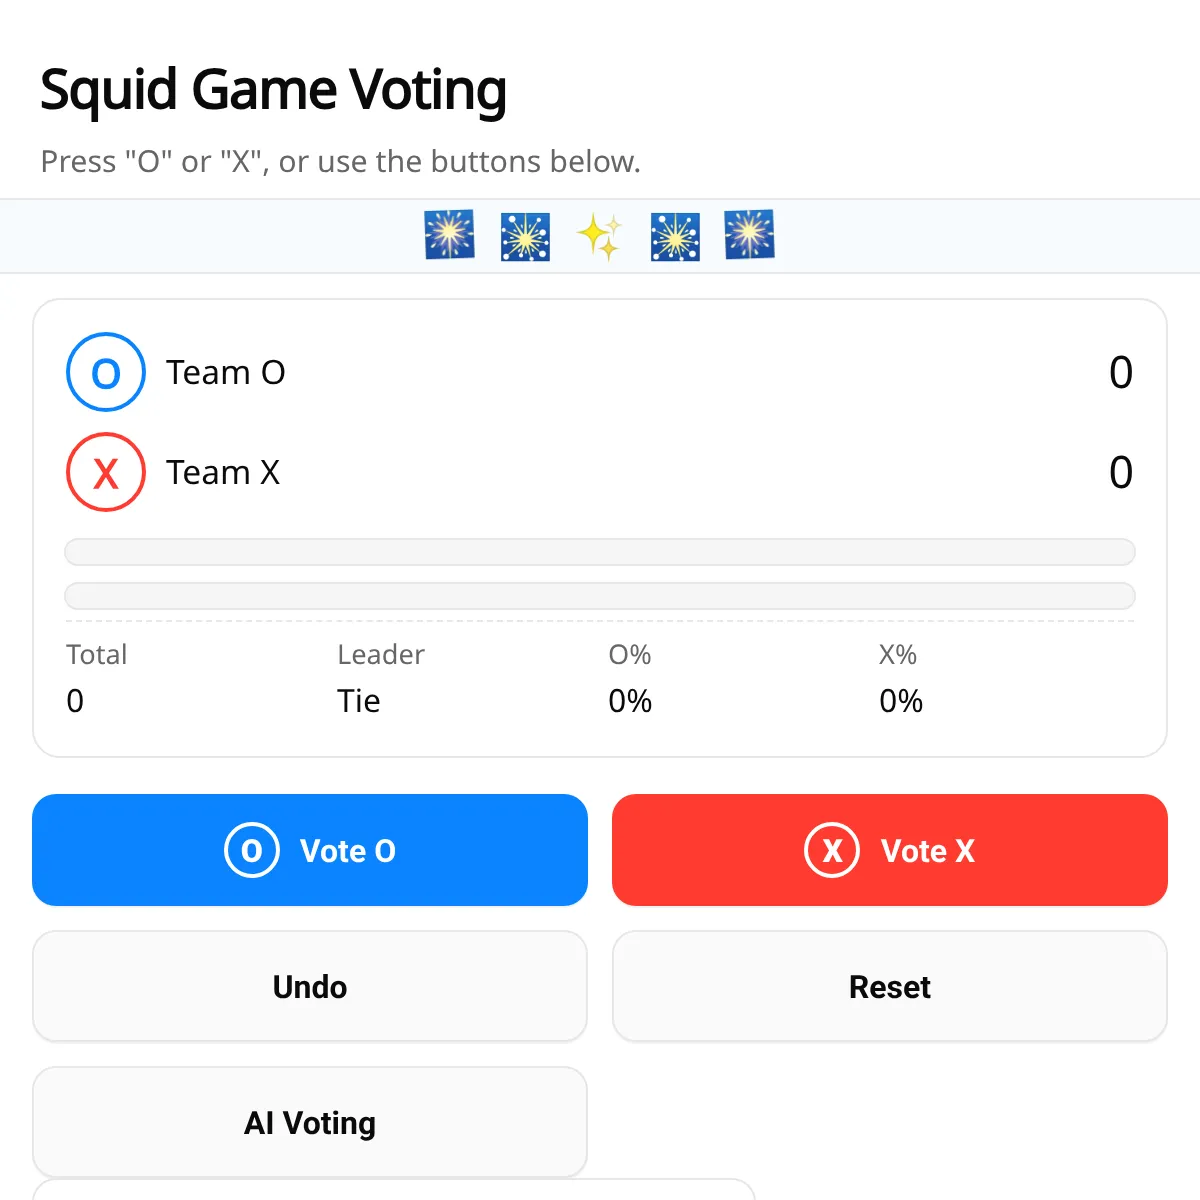Image resolution: width=1200 pixels, height=1200 pixels.
Task: Click the lower empty progress bar
Action: click(x=600, y=596)
